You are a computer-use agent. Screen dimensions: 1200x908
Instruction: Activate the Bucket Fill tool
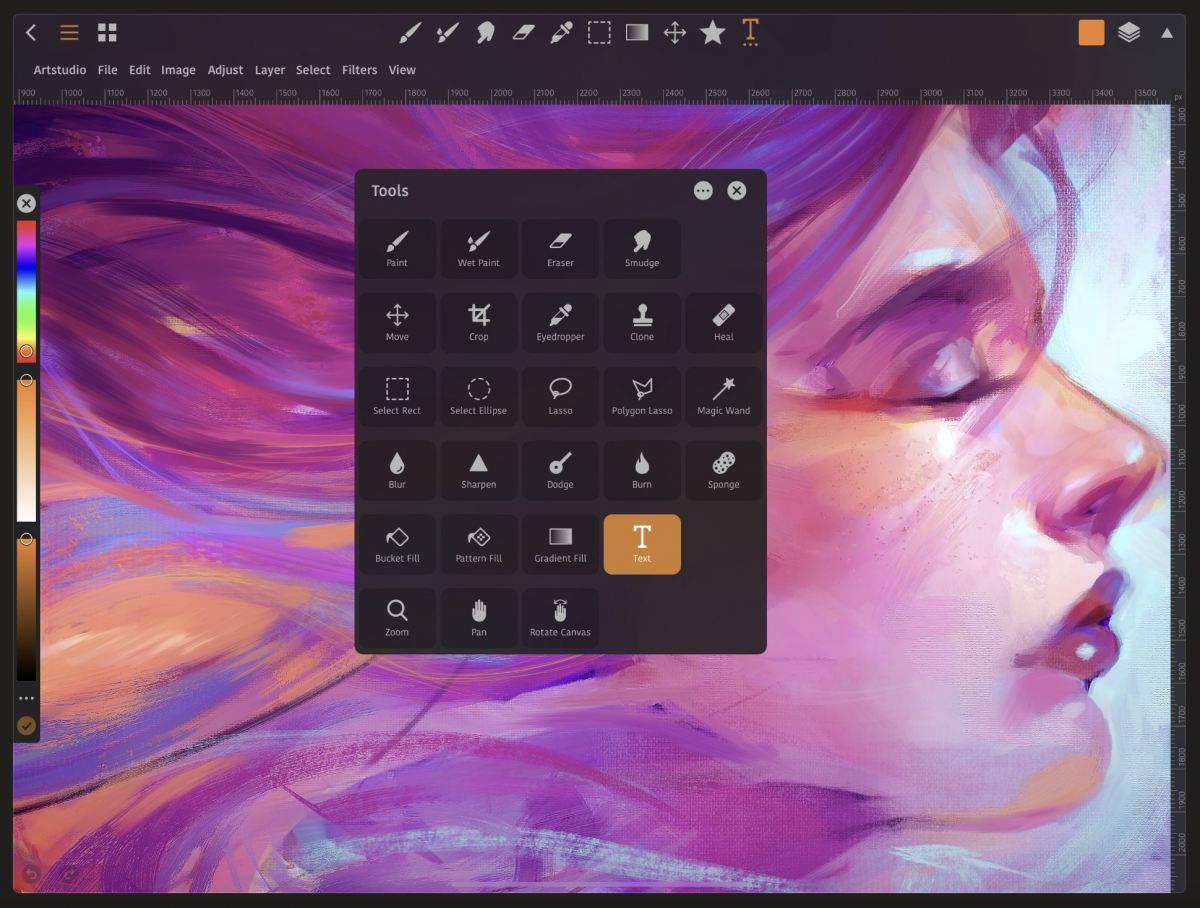point(397,544)
